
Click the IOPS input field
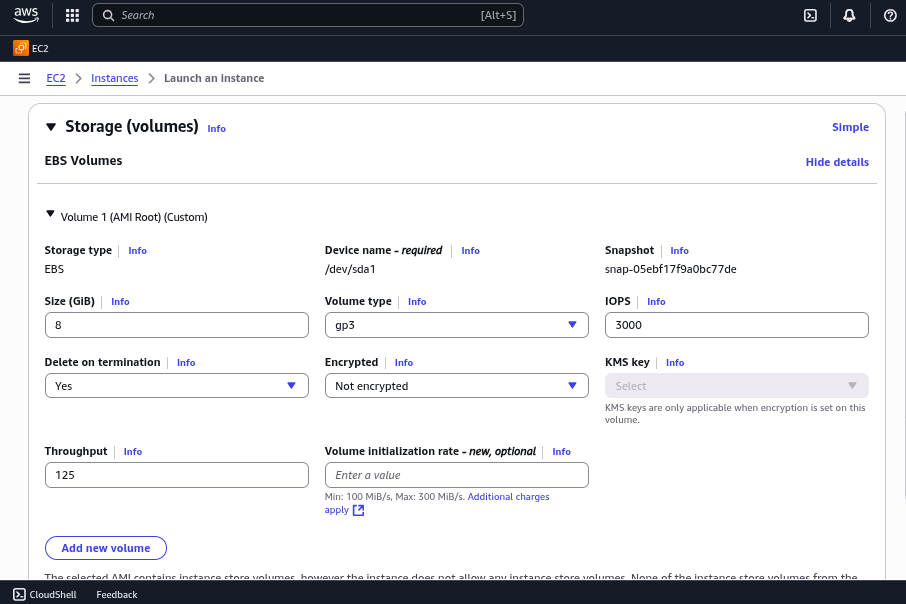(x=737, y=325)
